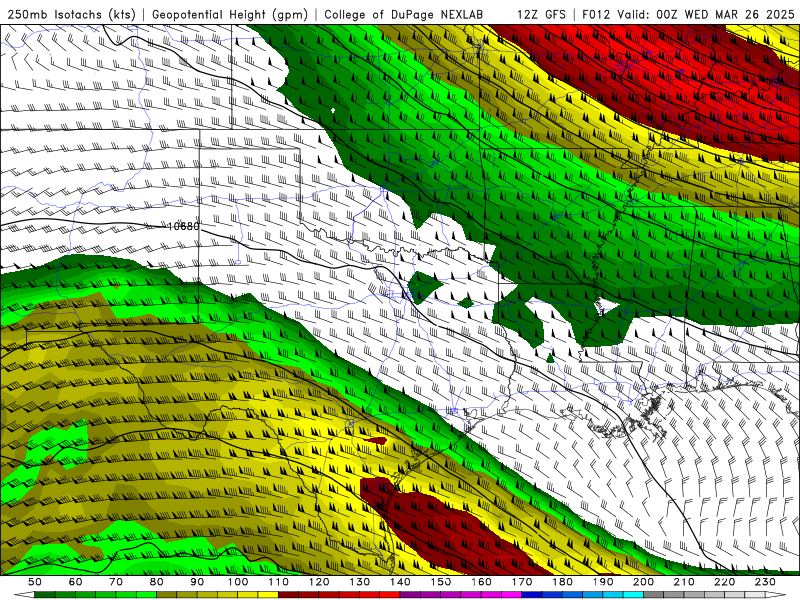Pick the darkest green swatch starting at 50
800x600 pixels.
tap(45, 595)
